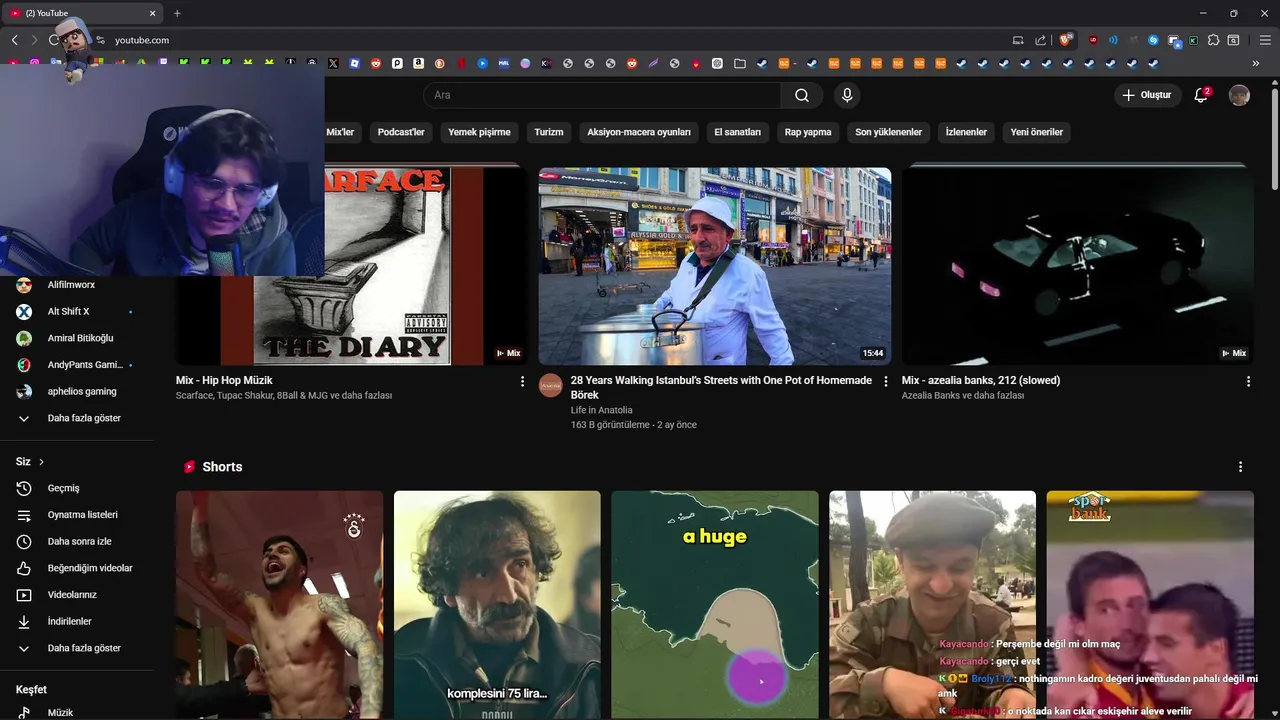Open the account avatar menu
This screenshot has width=1280, height=720.
click(x=1239, y=95)
